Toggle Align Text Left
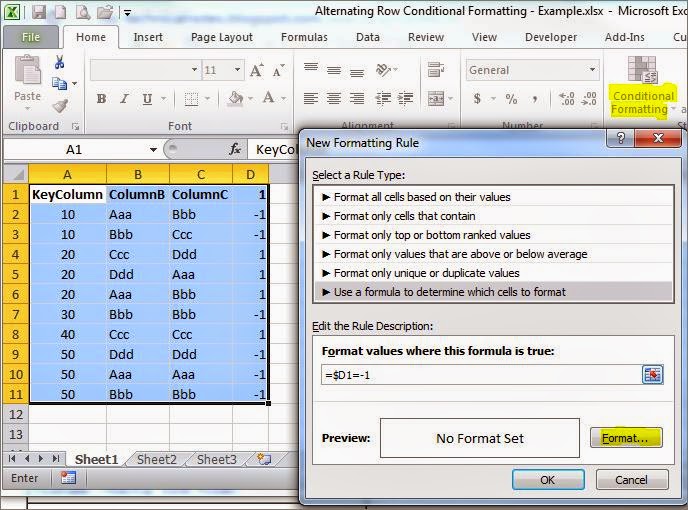Screen dimensions: 688x510 311,98
